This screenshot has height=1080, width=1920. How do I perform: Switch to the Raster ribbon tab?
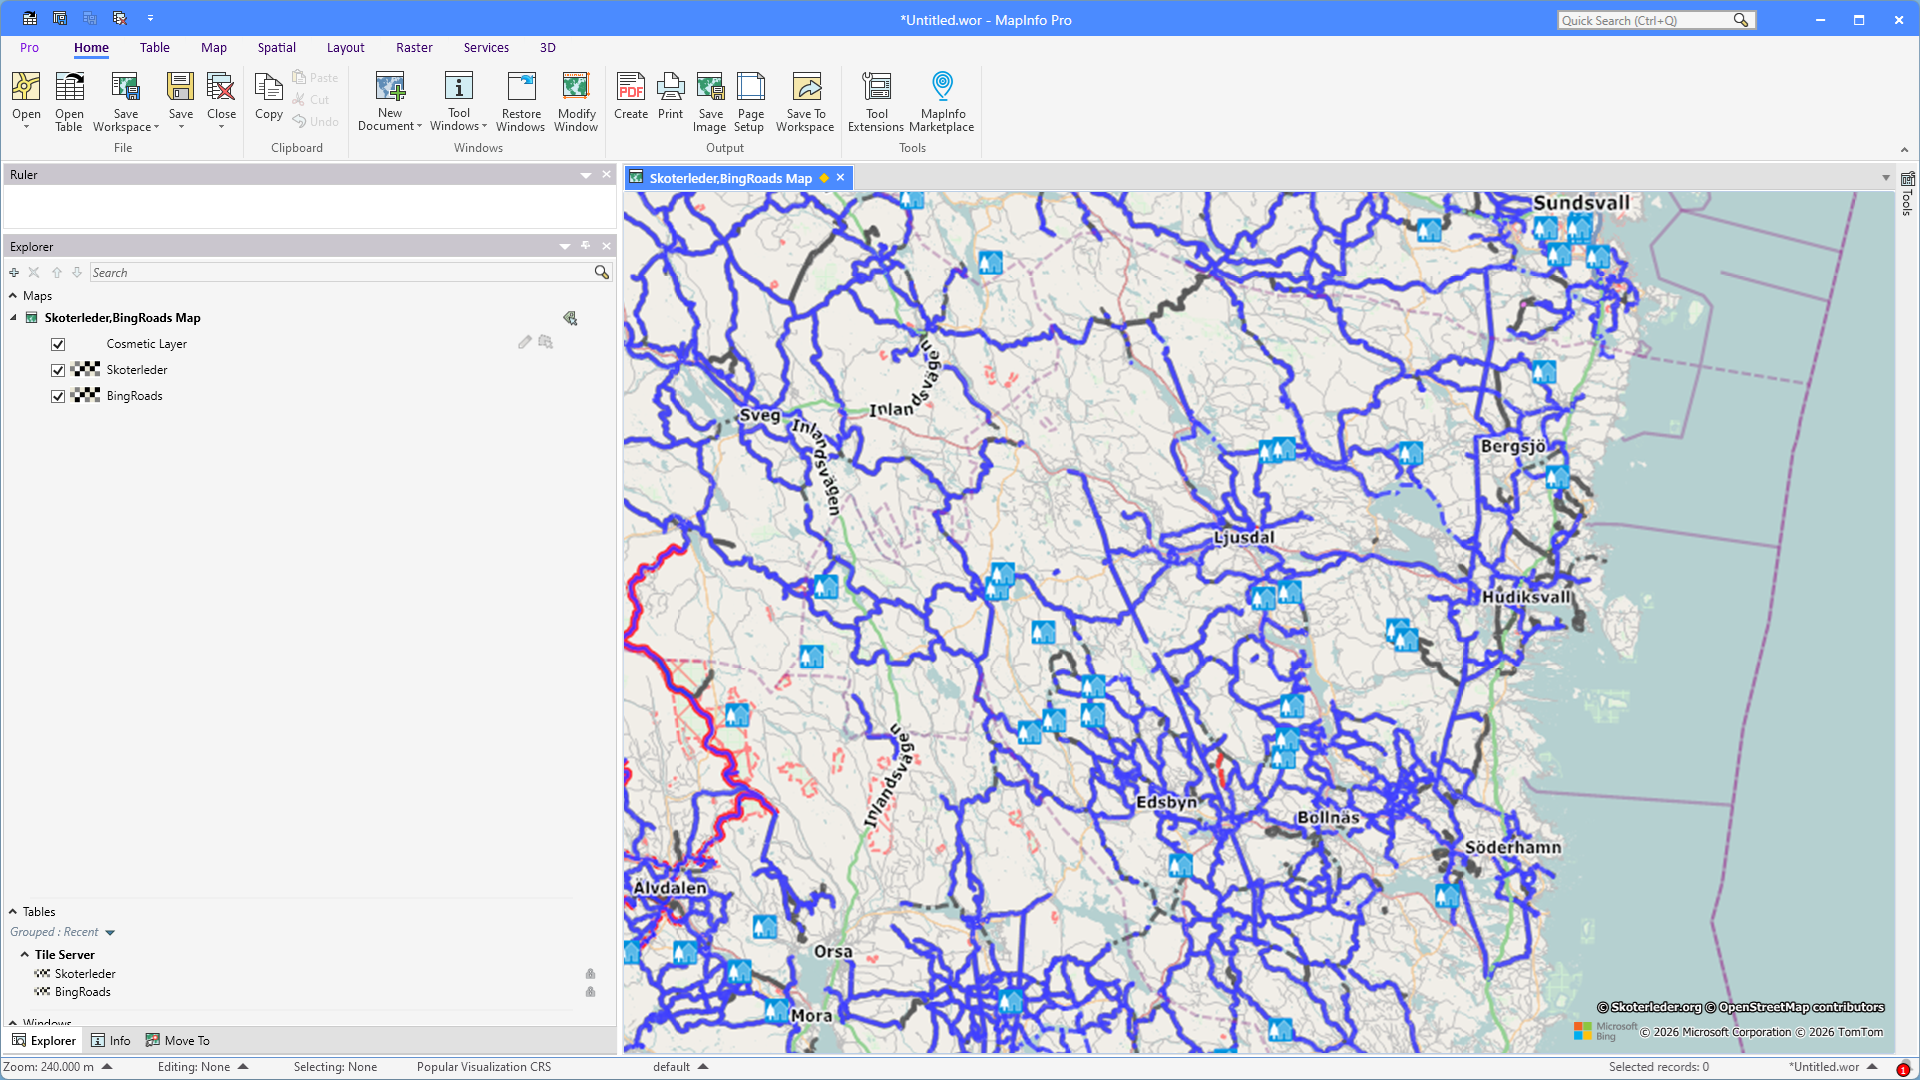[414, 48]
